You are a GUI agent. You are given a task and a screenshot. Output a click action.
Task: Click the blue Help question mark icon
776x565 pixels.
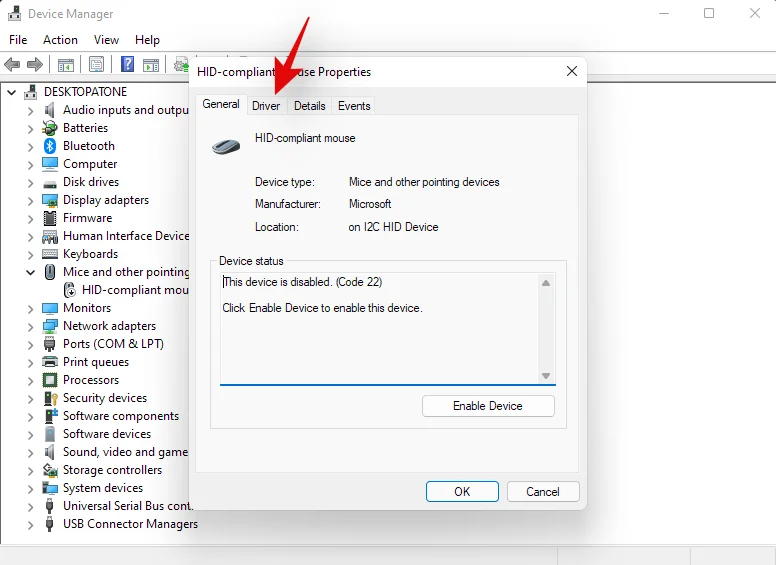point(127,64)
